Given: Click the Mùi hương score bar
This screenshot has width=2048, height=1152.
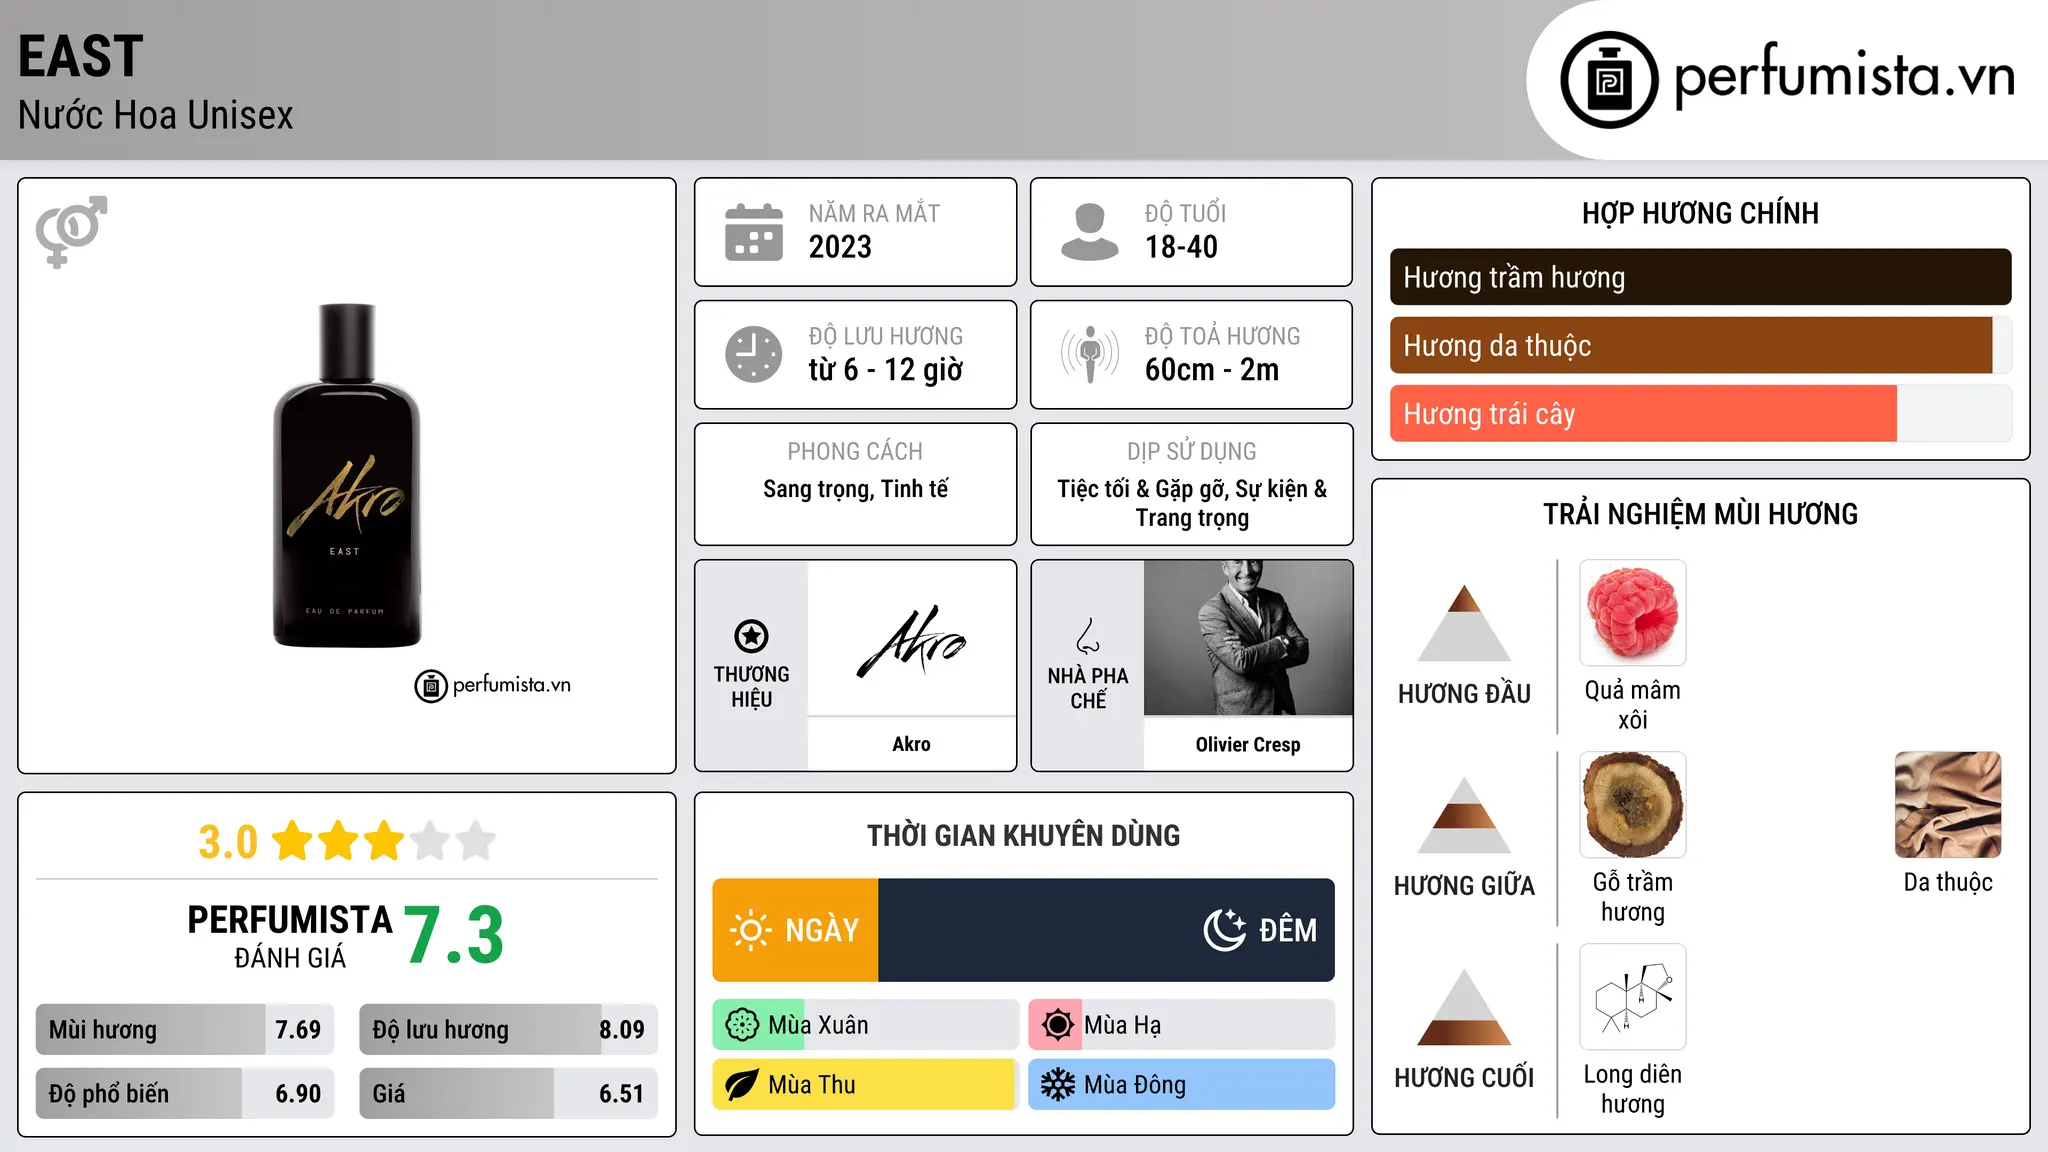Looking at the screenshot, I should coord(185,1029).
